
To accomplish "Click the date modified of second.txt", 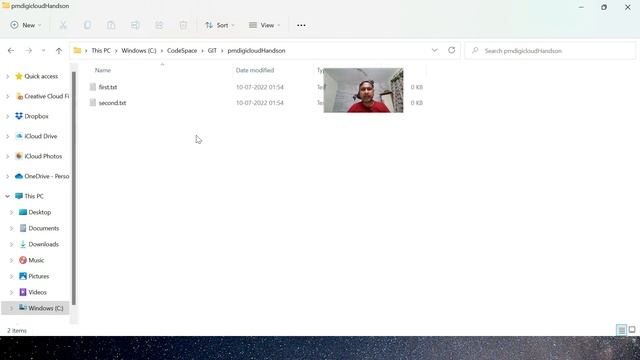I will pyautogui.click(x=260, y=103).
